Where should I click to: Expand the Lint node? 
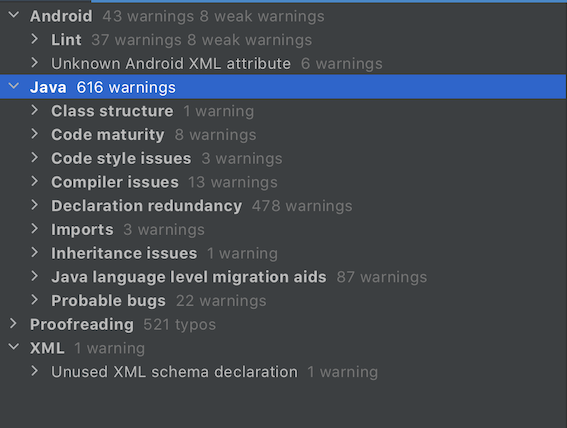tap(35, 39)
